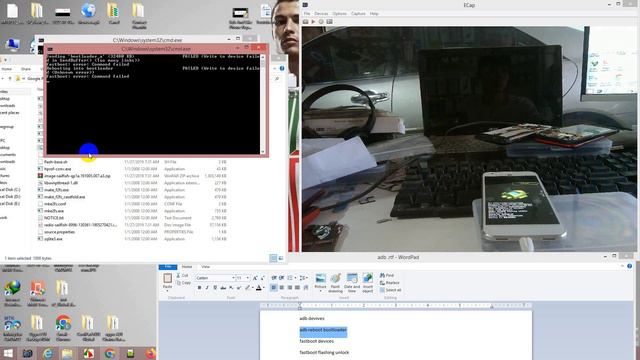Click Find in WordPad's Editing group

pyautogui.click(x=387, y=276)
